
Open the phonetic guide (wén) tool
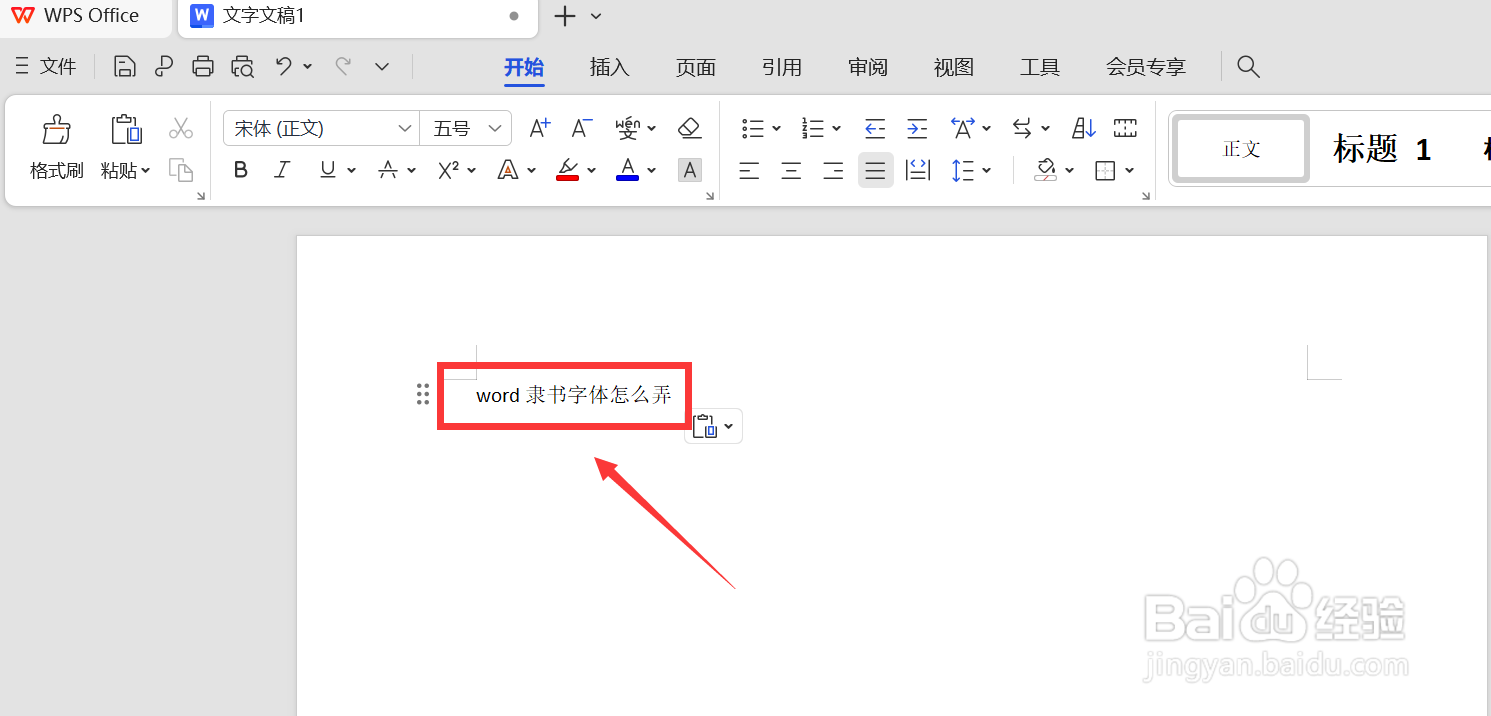[629, 128]
